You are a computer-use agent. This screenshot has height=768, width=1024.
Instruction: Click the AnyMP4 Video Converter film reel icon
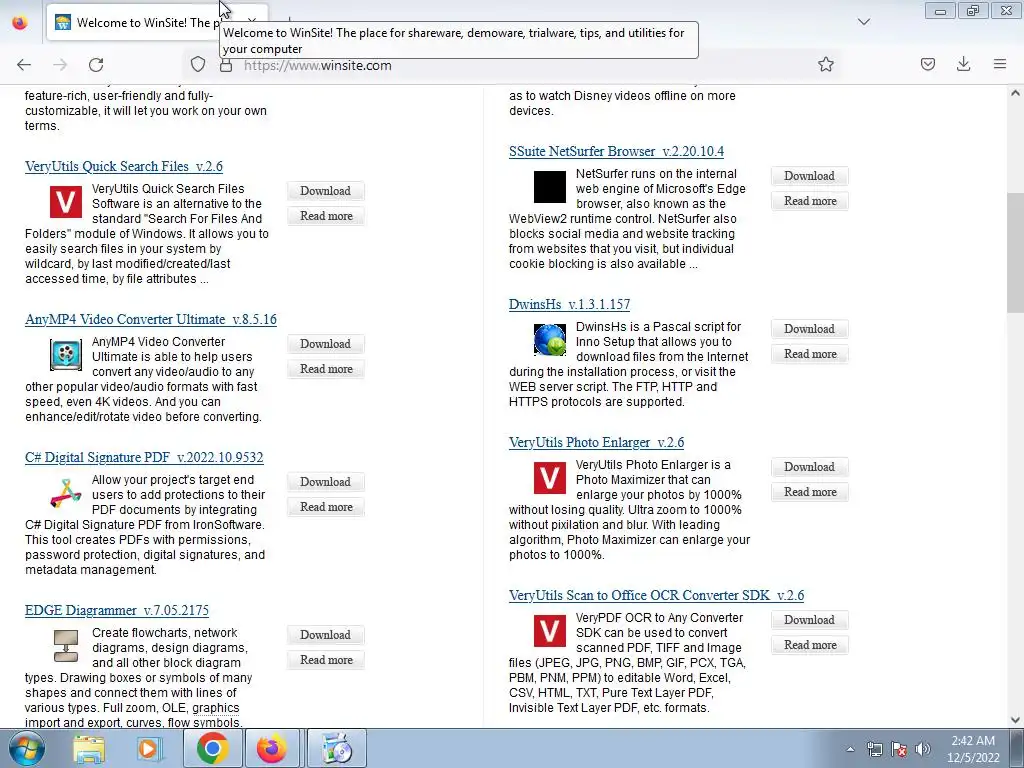[66, 355]
